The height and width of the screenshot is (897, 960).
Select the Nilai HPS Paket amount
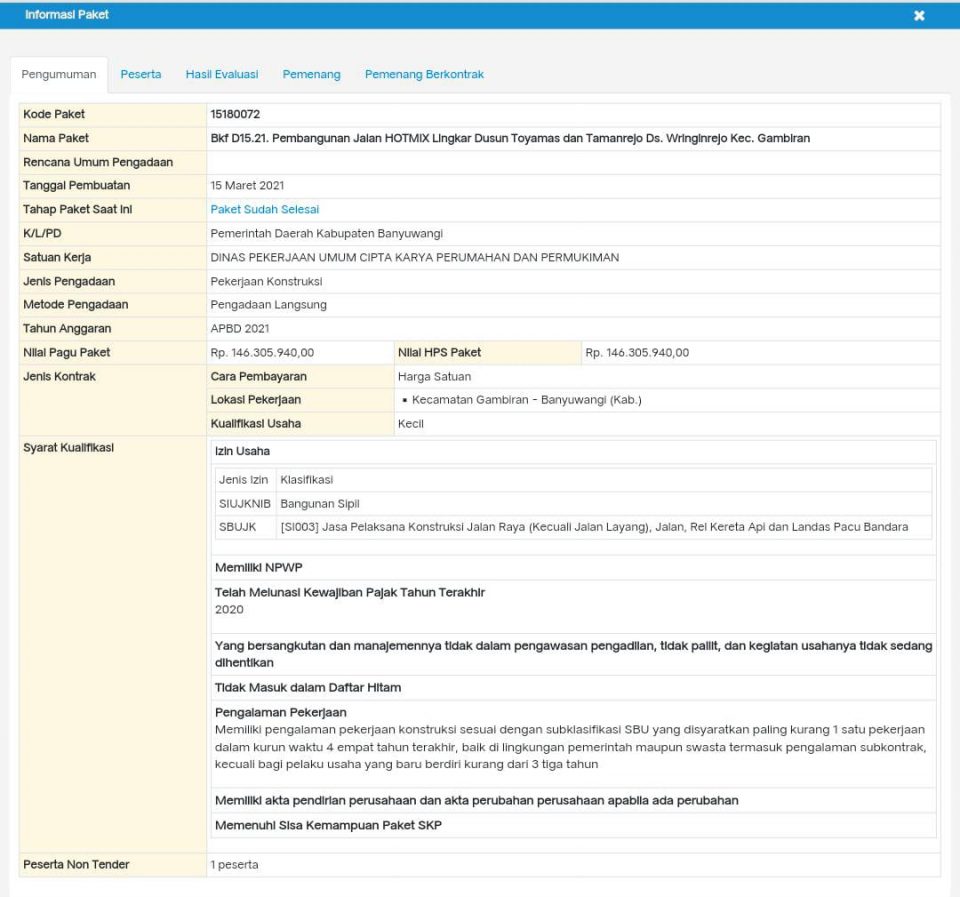coord(637,352)
